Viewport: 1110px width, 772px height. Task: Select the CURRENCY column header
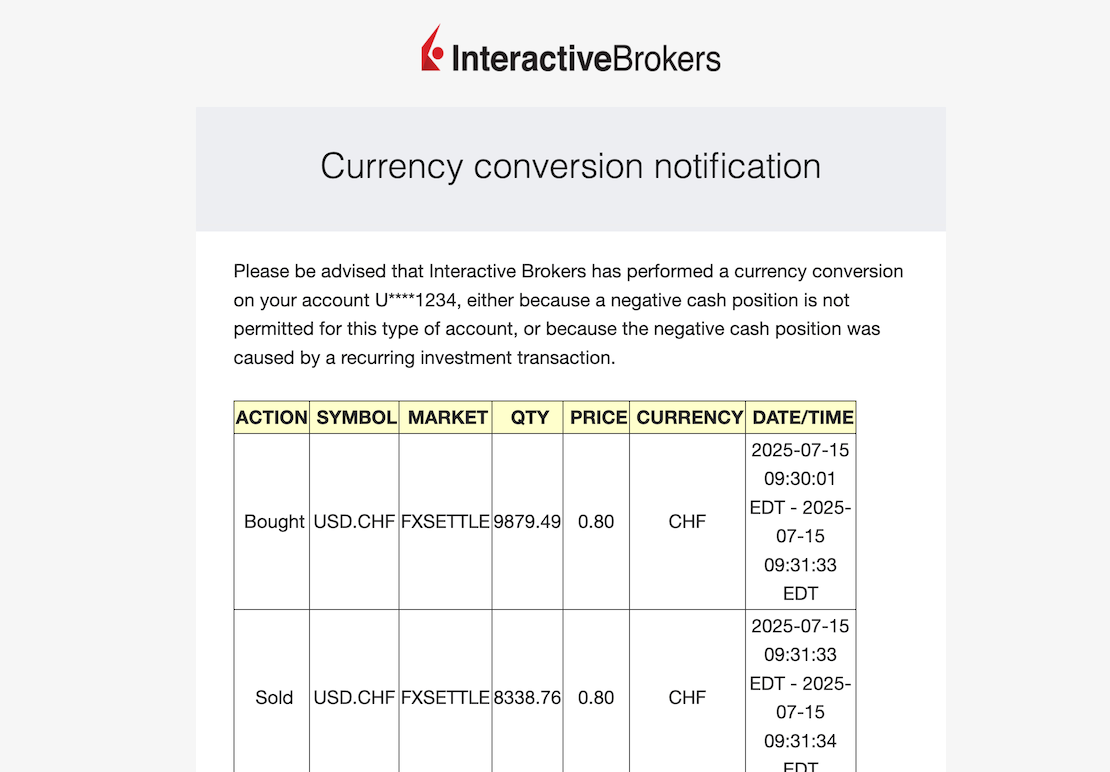pyautogui.click(x=689, y=418)
